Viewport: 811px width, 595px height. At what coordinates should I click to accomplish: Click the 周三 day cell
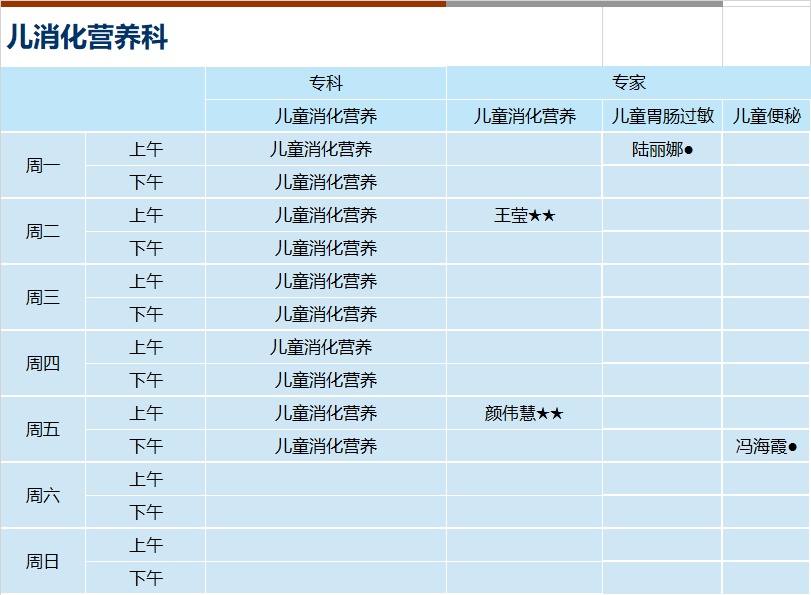tap(43, 298)
